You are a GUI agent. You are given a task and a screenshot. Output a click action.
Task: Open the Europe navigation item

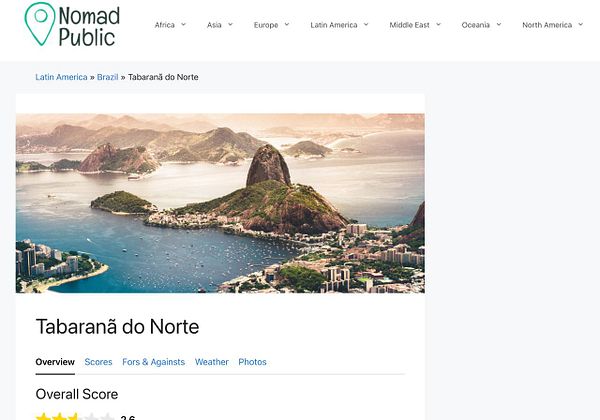pyautogui.click(x=266, y=25)
